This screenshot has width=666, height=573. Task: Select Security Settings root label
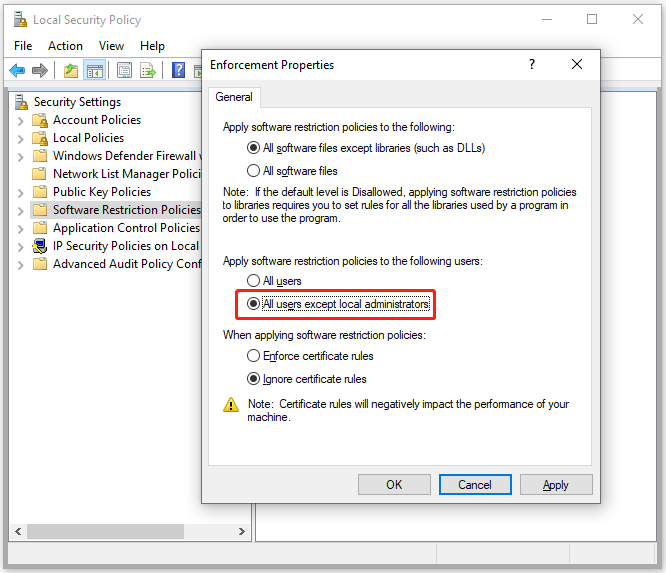point(77,102)
